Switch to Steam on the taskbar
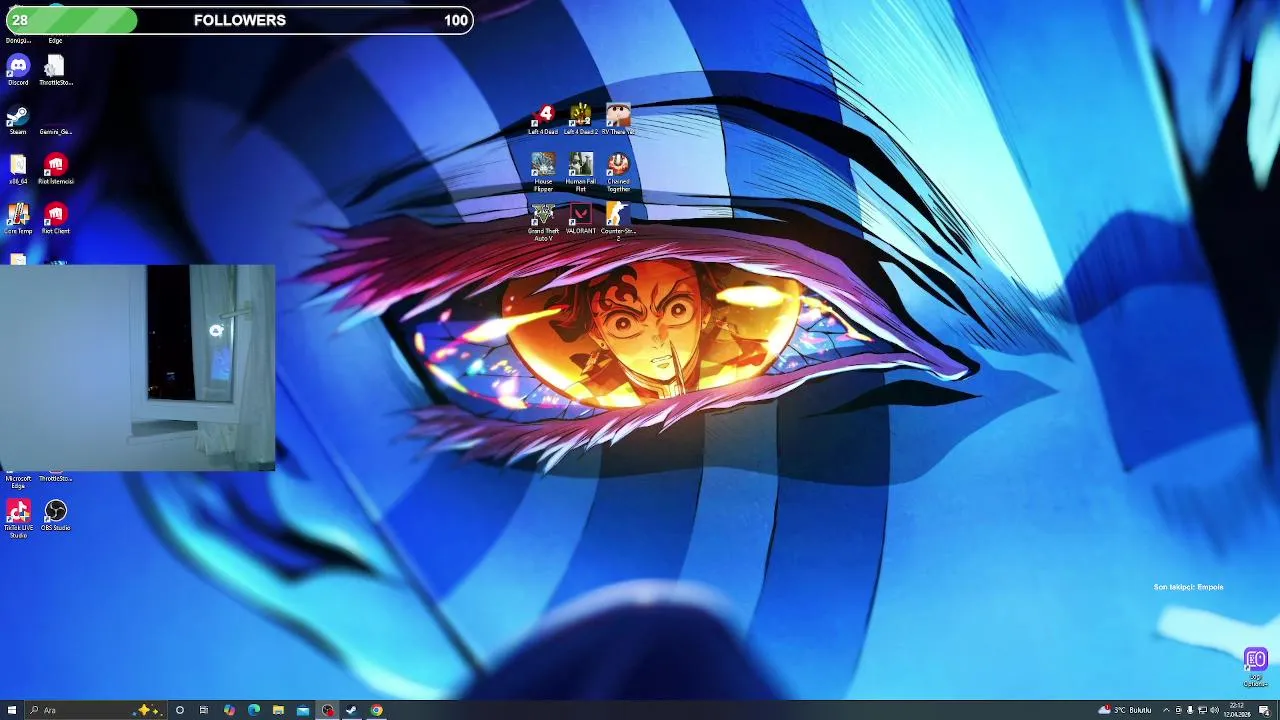The width and height of the screenshot is (1280, 720). (x=351, y=710)
